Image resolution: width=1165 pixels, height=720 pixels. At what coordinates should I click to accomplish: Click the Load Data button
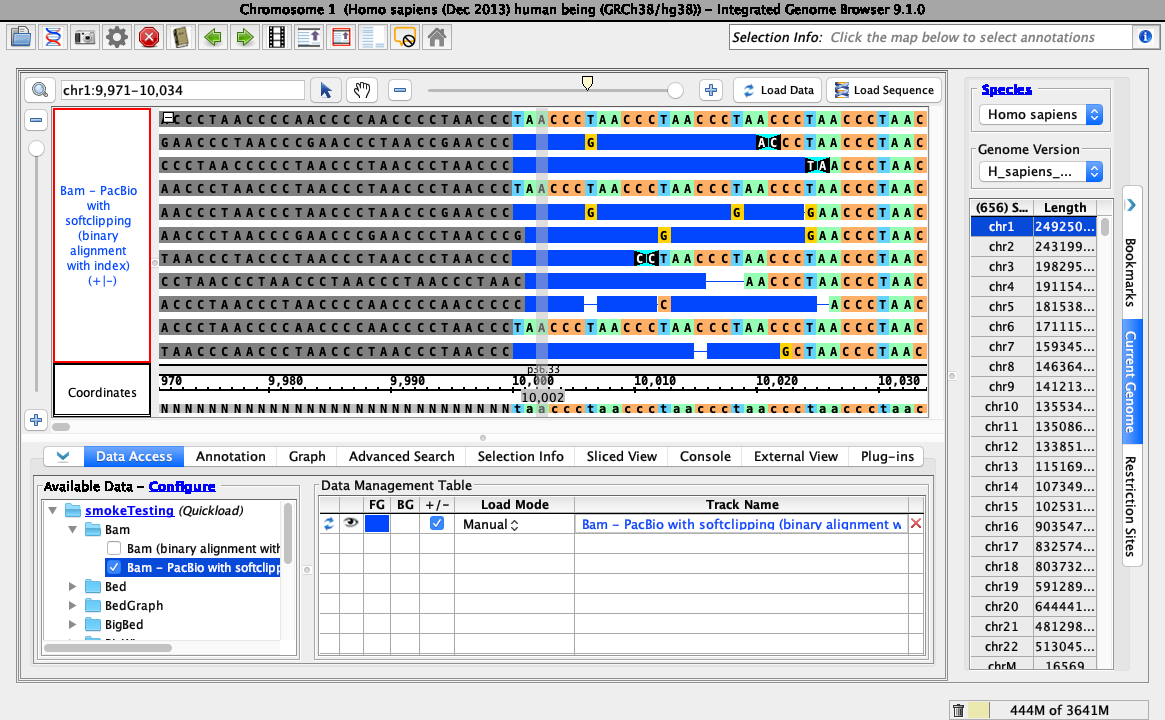coord(778,90)
